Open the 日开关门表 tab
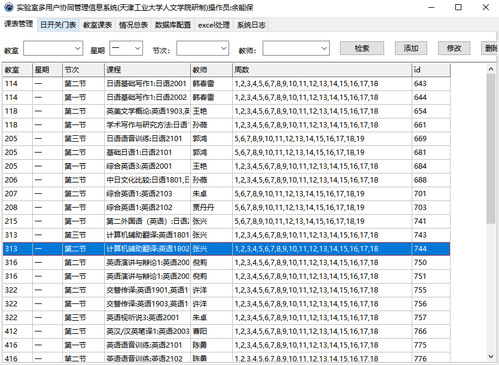The image size is (499, 365). point(58,25)
